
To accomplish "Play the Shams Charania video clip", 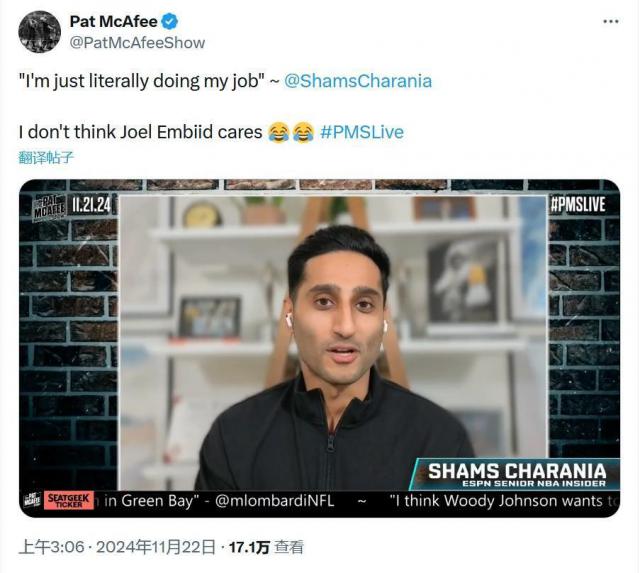I will (320, 348).
